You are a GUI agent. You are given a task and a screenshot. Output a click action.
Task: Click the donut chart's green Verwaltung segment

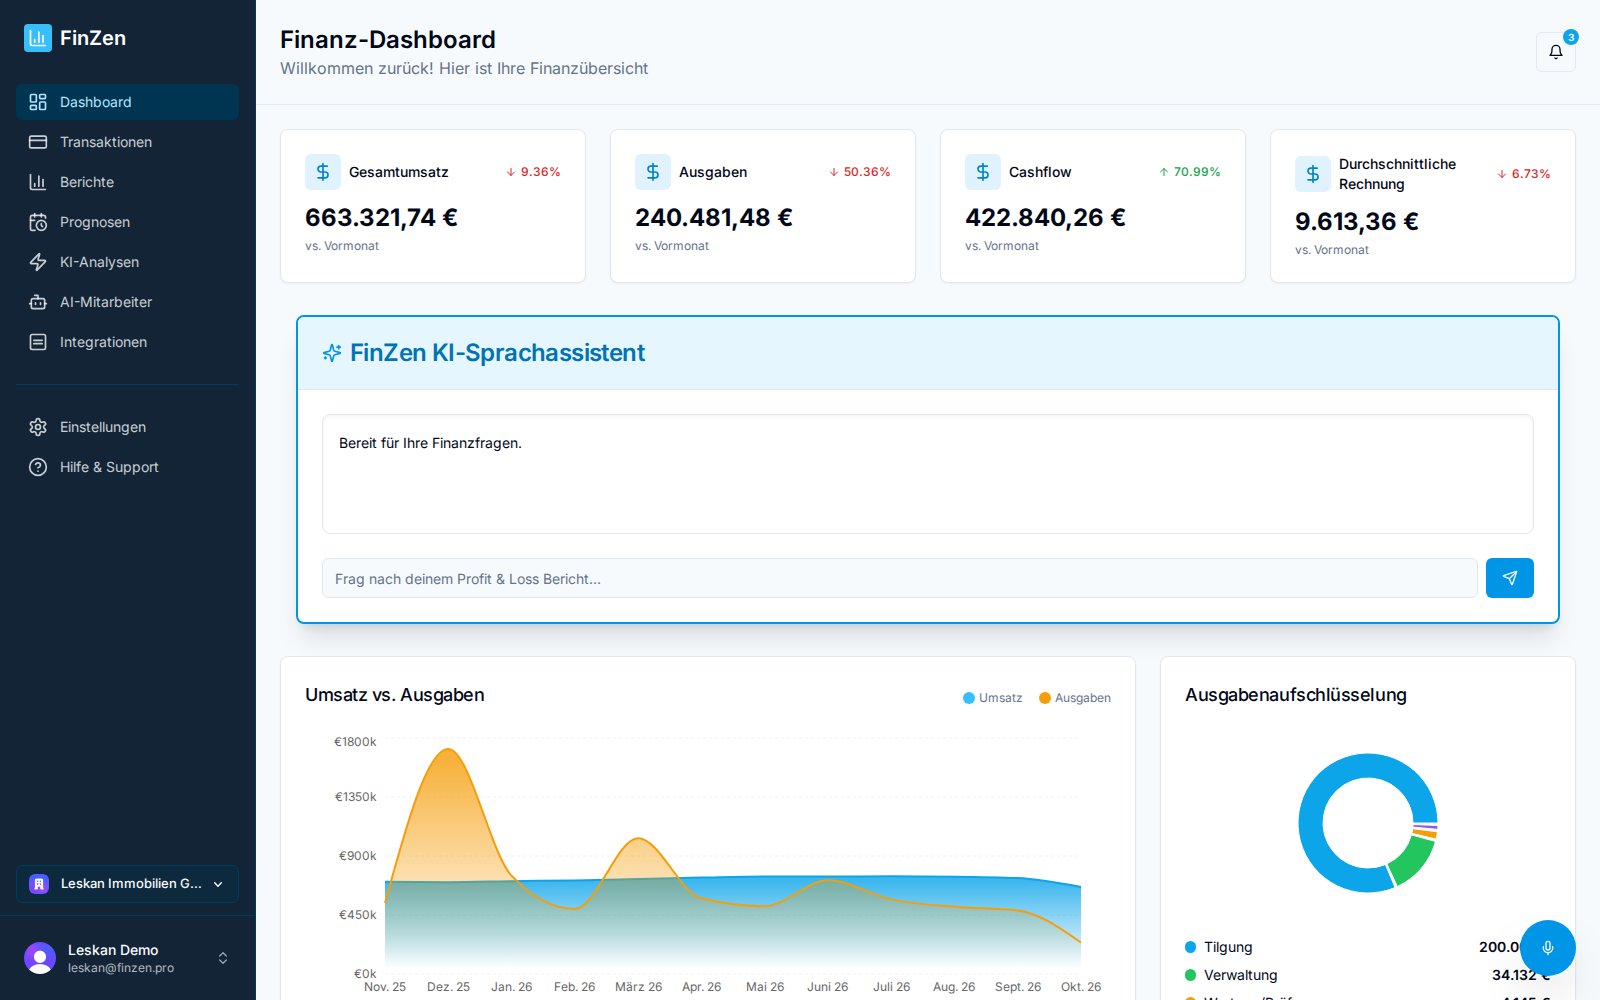[x=1412, y=861]
